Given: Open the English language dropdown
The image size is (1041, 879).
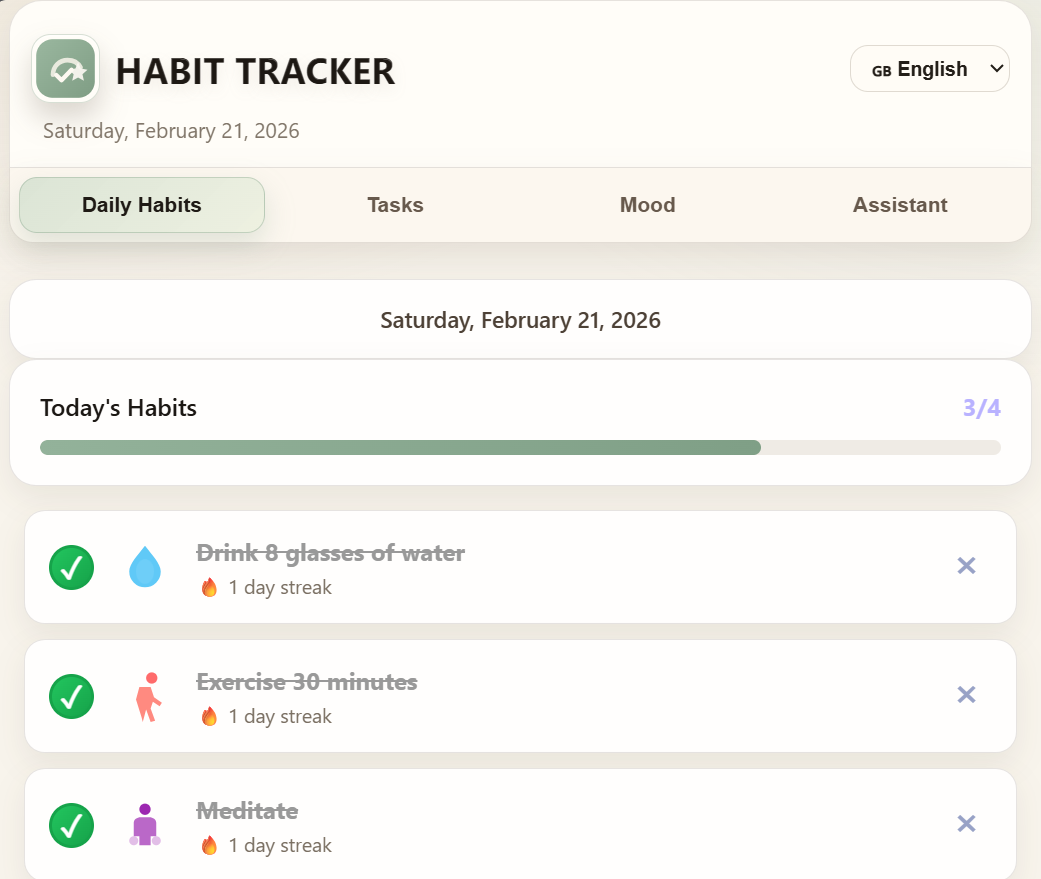Looking at the screenshot, I should [929, 68].
